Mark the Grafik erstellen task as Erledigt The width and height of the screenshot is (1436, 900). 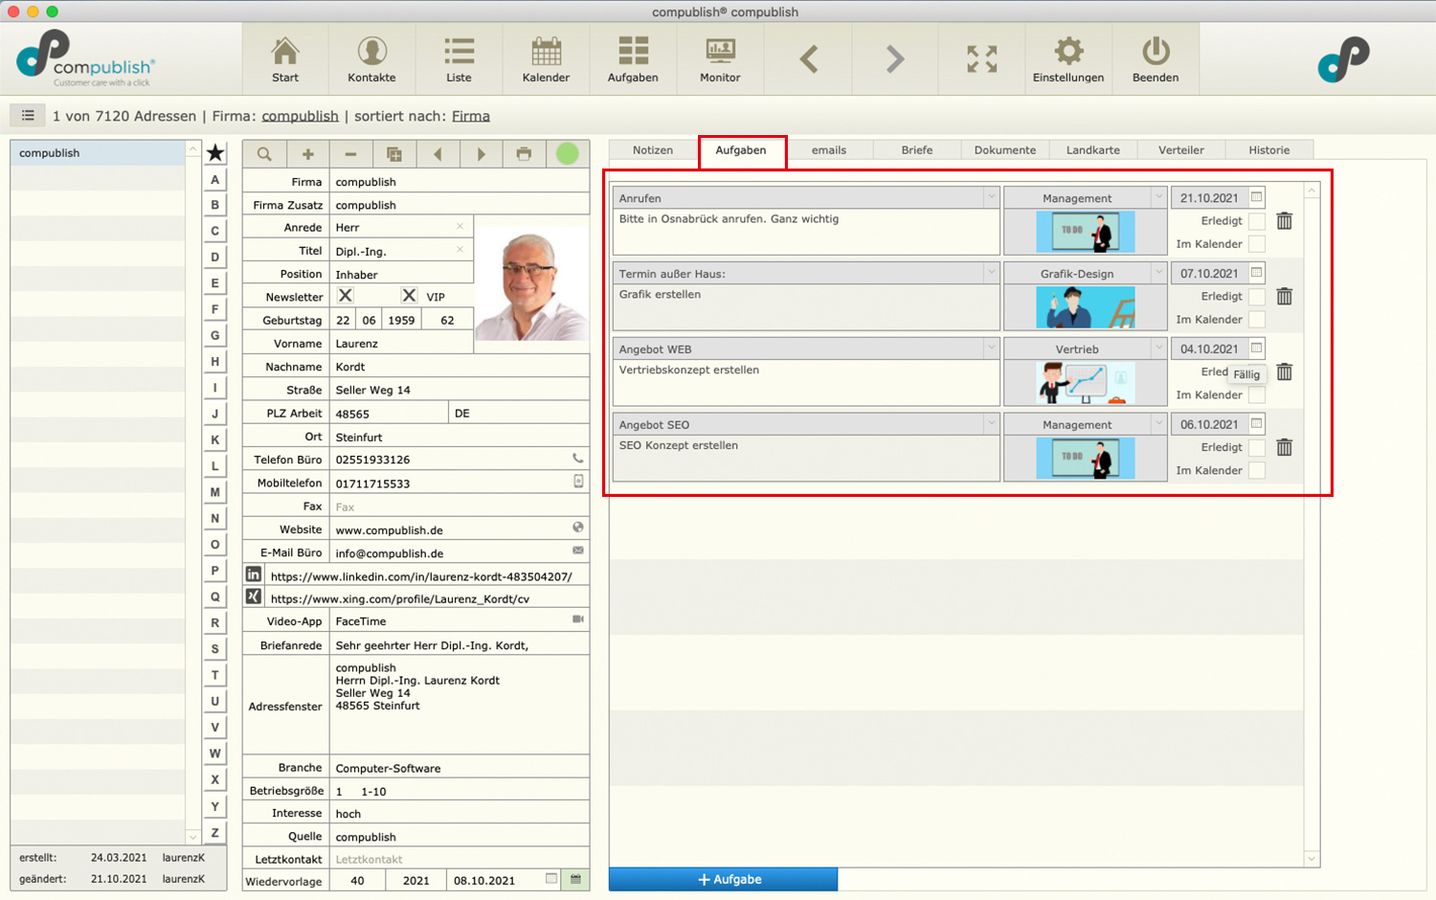pos(1257,296)
